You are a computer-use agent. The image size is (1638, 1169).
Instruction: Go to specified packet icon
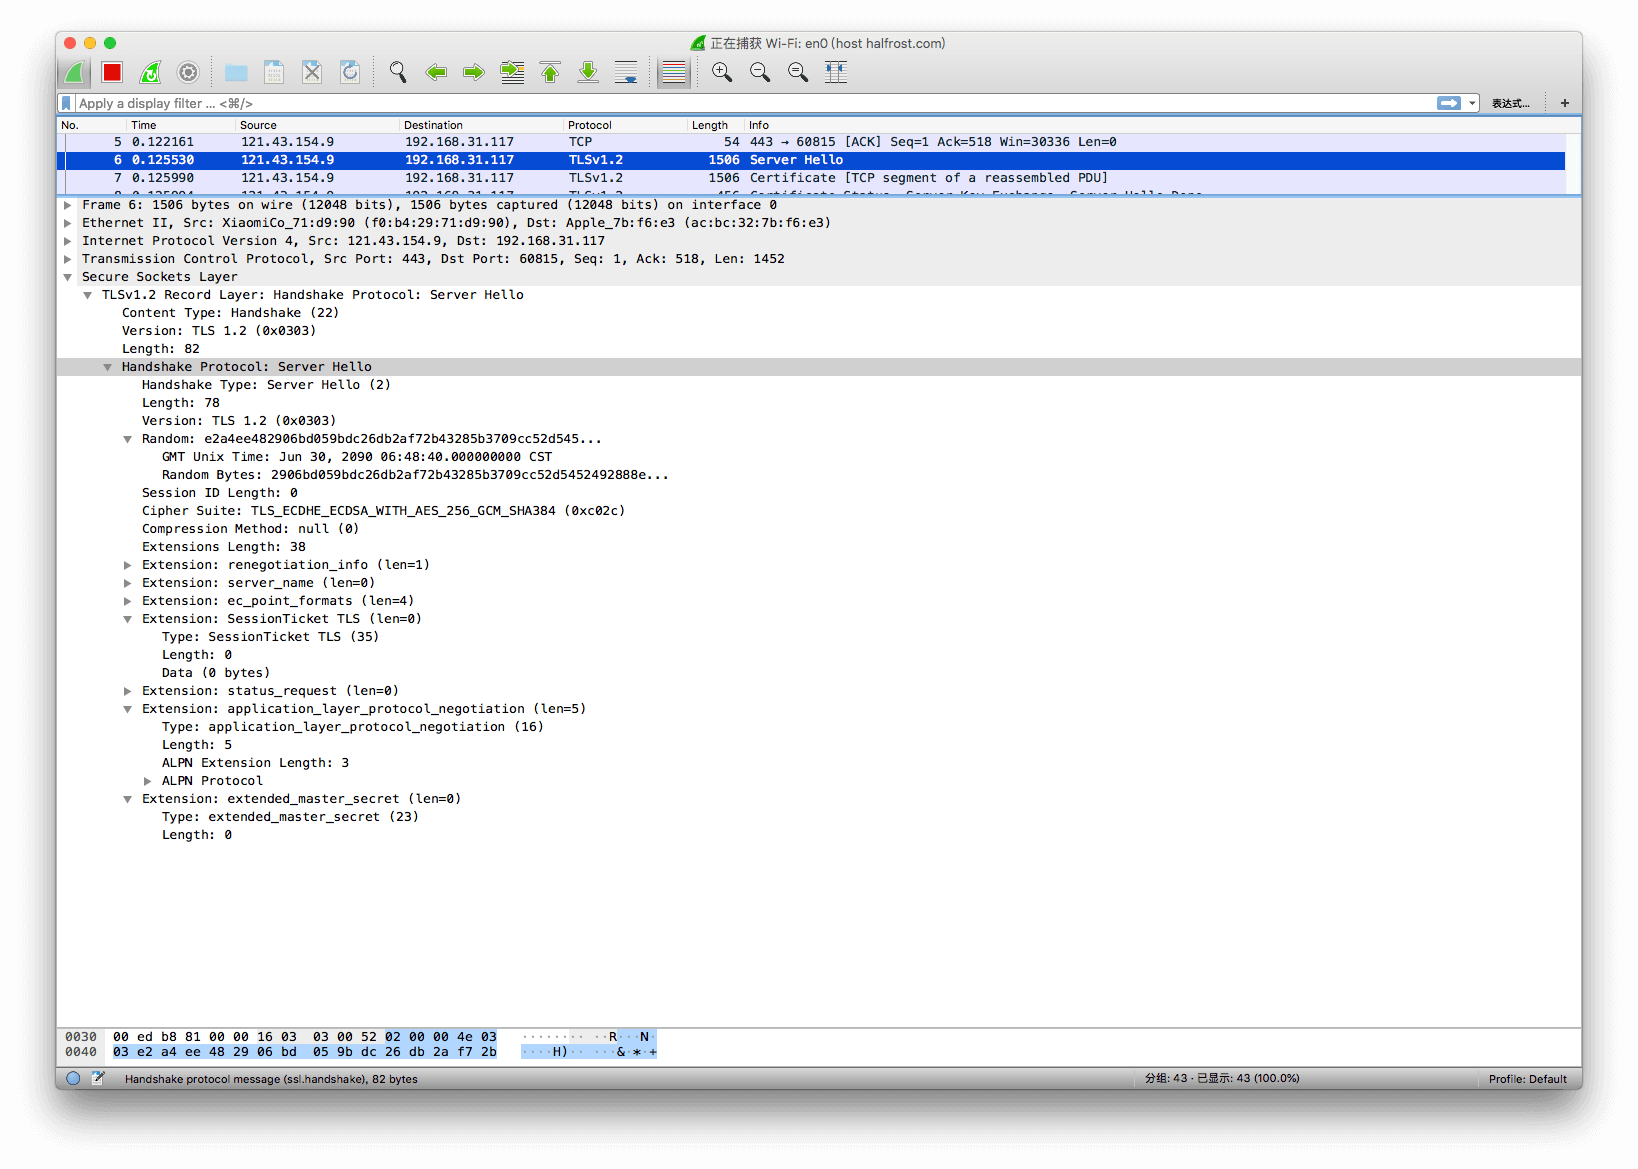(512, 72)
